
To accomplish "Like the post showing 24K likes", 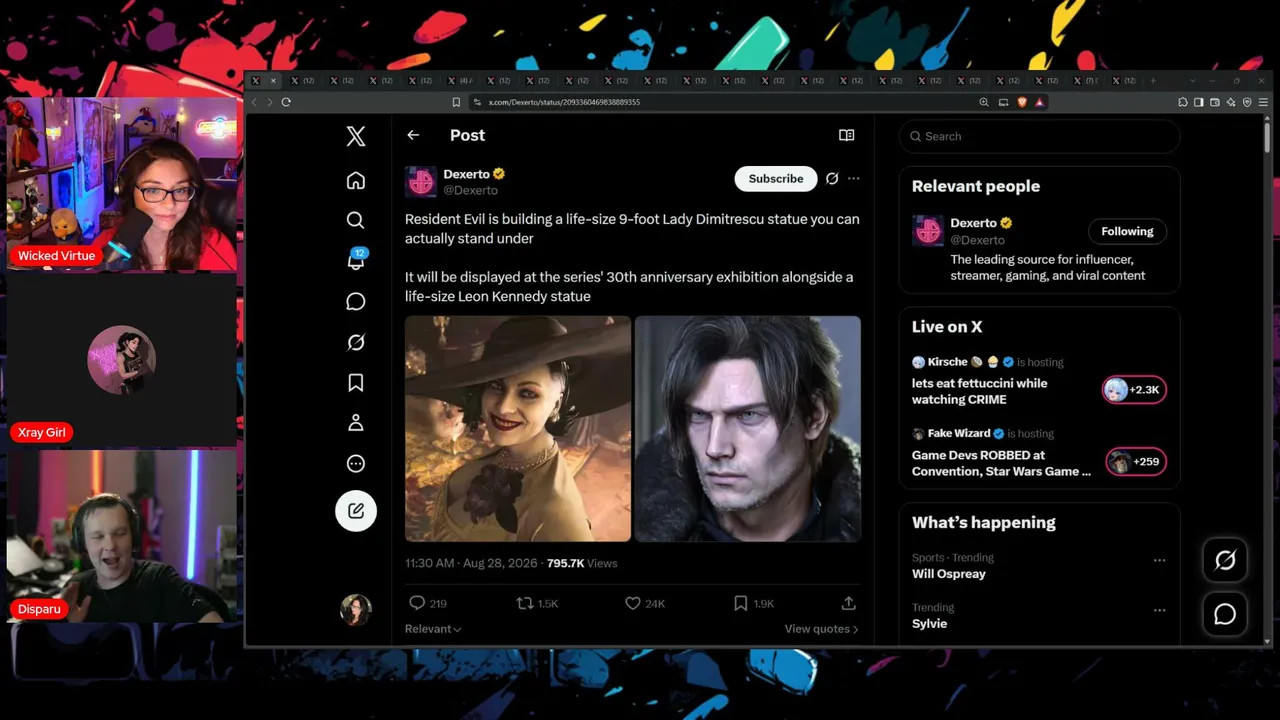I will click(x=645, y=603).
